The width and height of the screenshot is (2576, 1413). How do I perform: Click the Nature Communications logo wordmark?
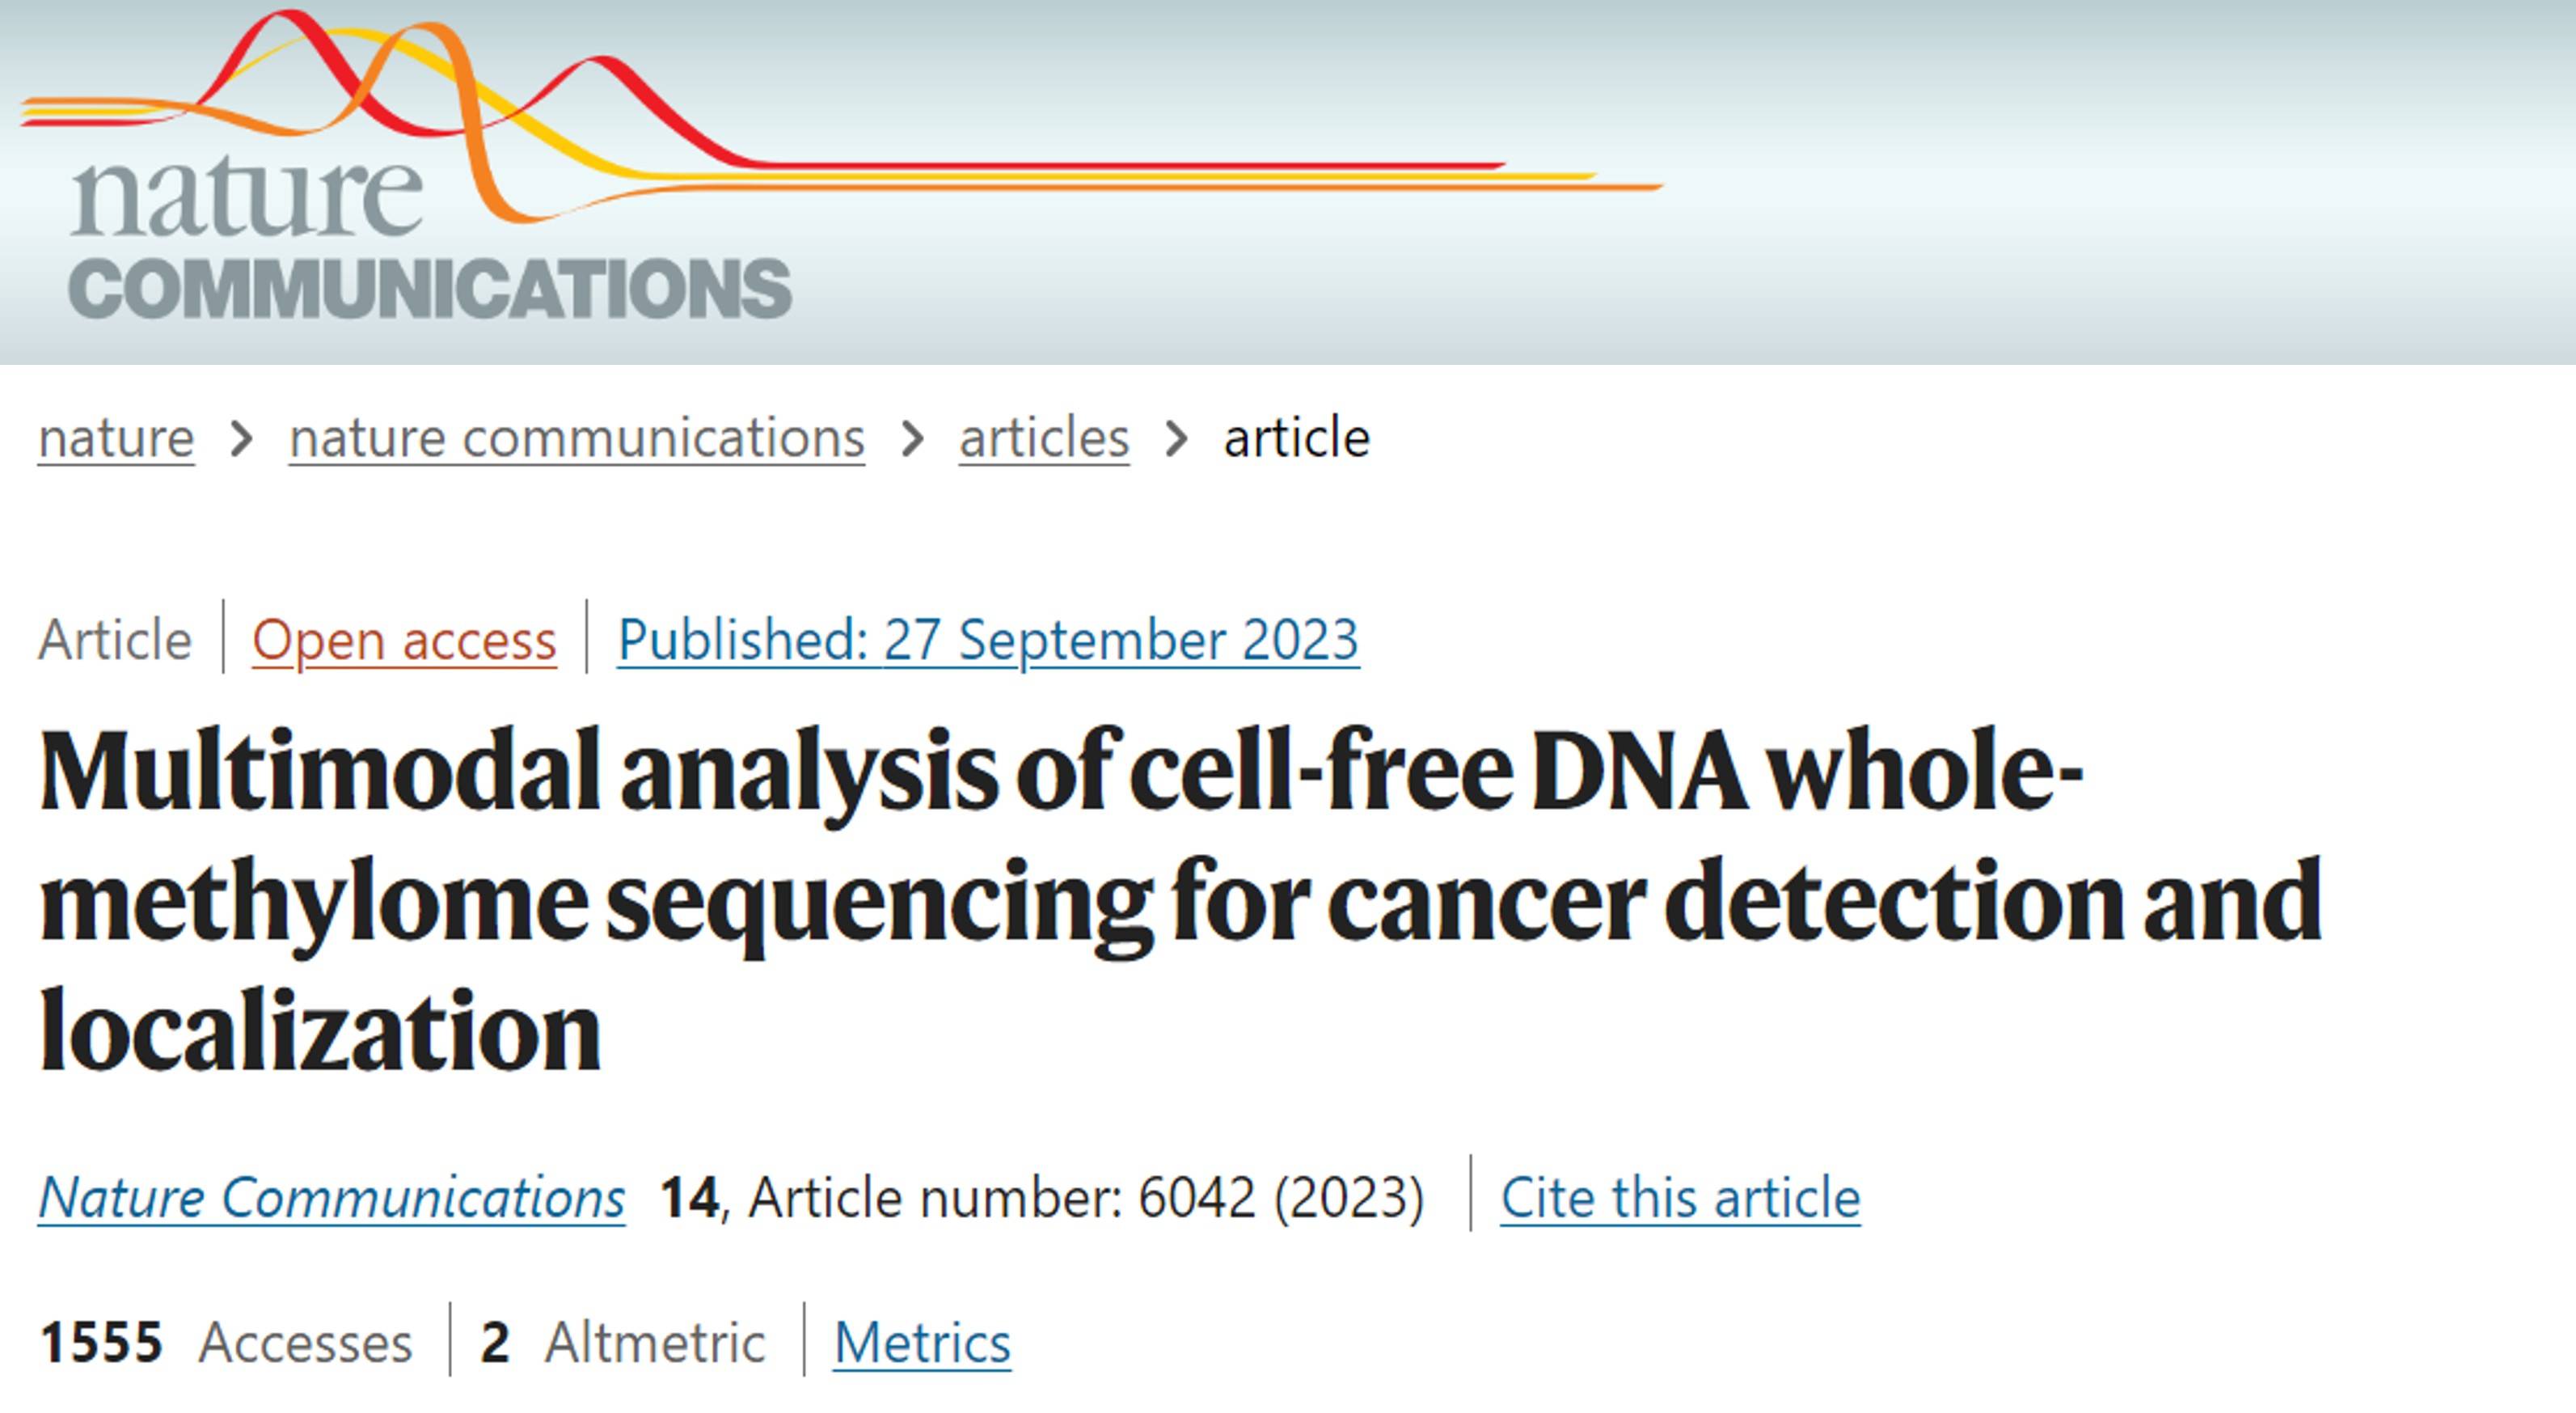pyautogui.click(x=430, y=238)
